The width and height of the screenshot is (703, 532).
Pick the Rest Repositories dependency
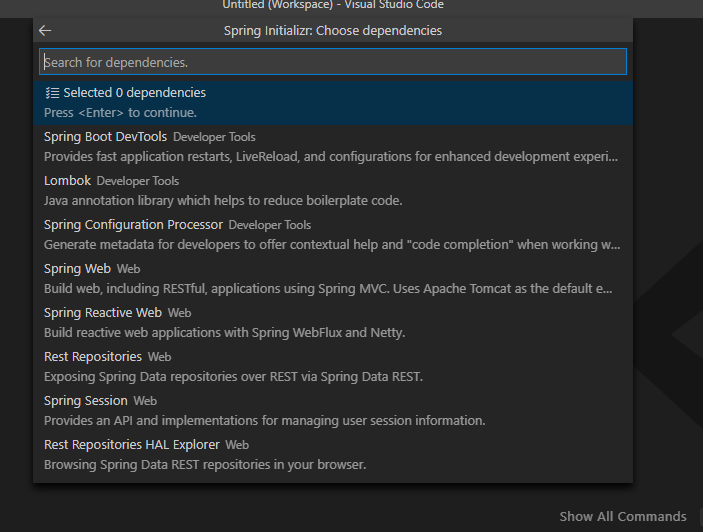coord(333,366)
